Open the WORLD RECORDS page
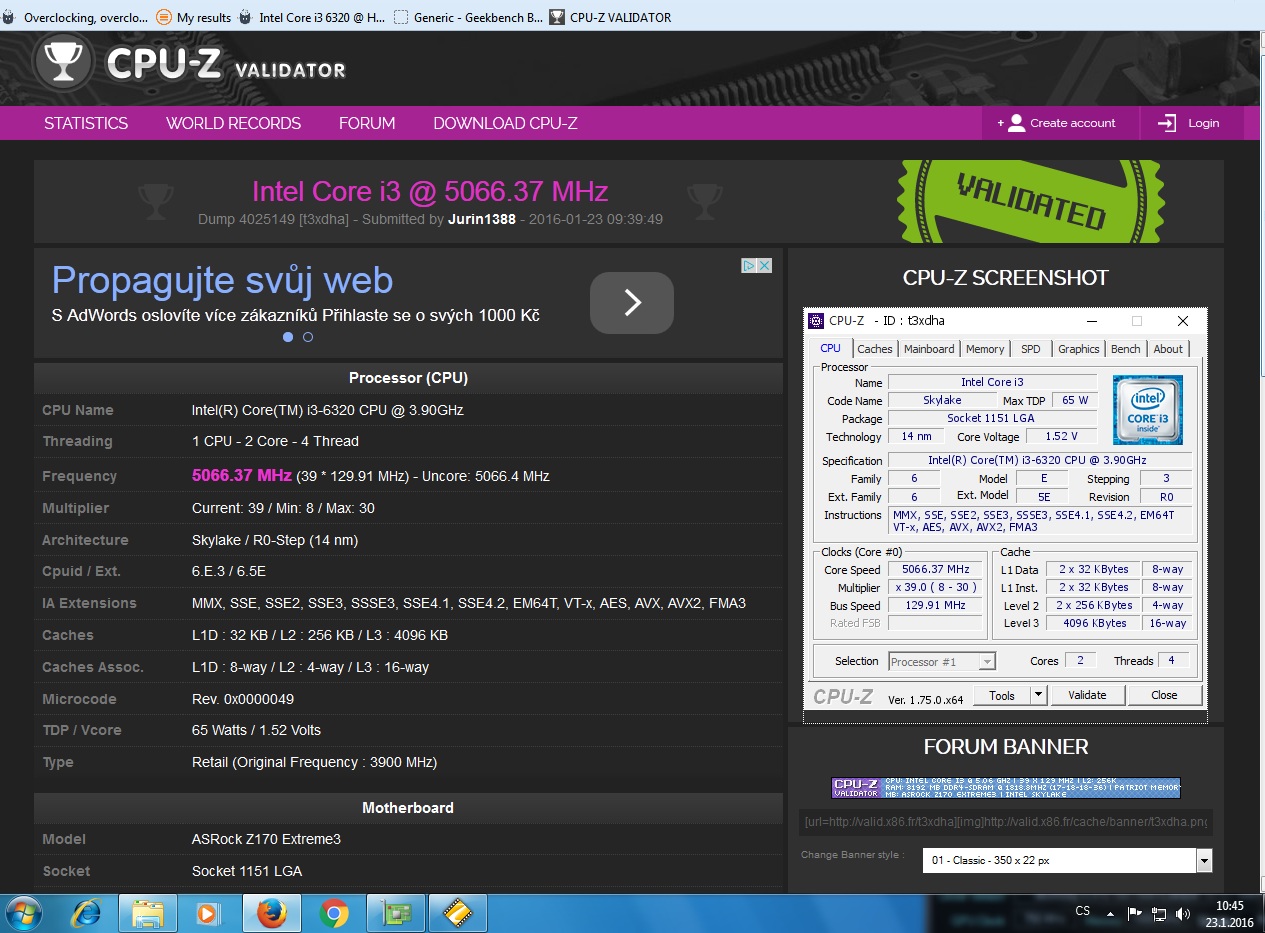The image size is (1265, 933). pyautogui.click(x=233, y=123)
